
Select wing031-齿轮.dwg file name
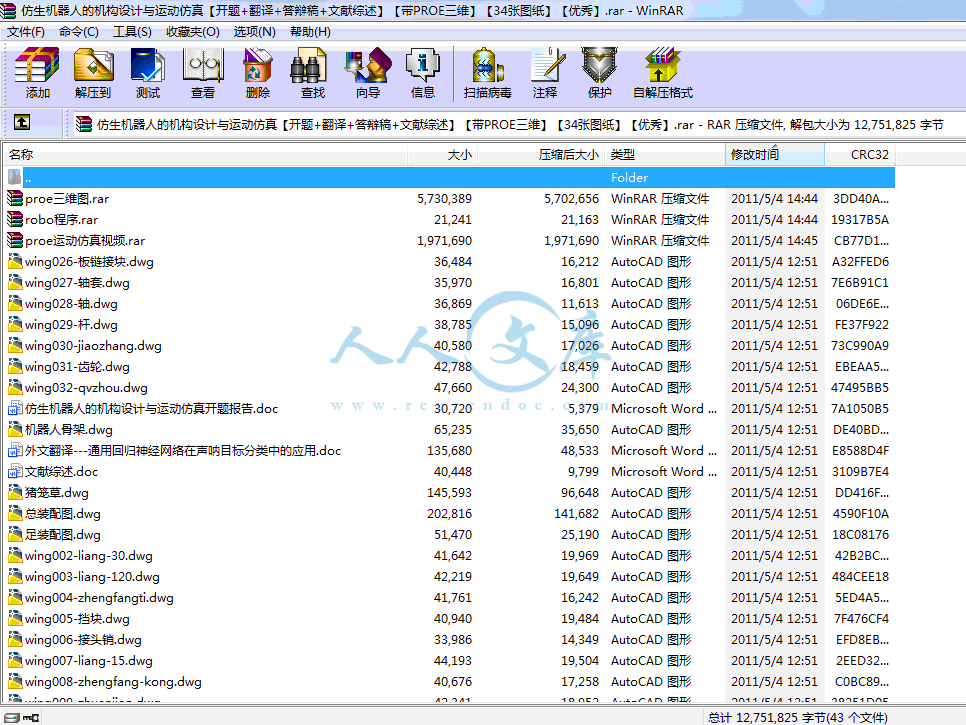coord(78,367)
